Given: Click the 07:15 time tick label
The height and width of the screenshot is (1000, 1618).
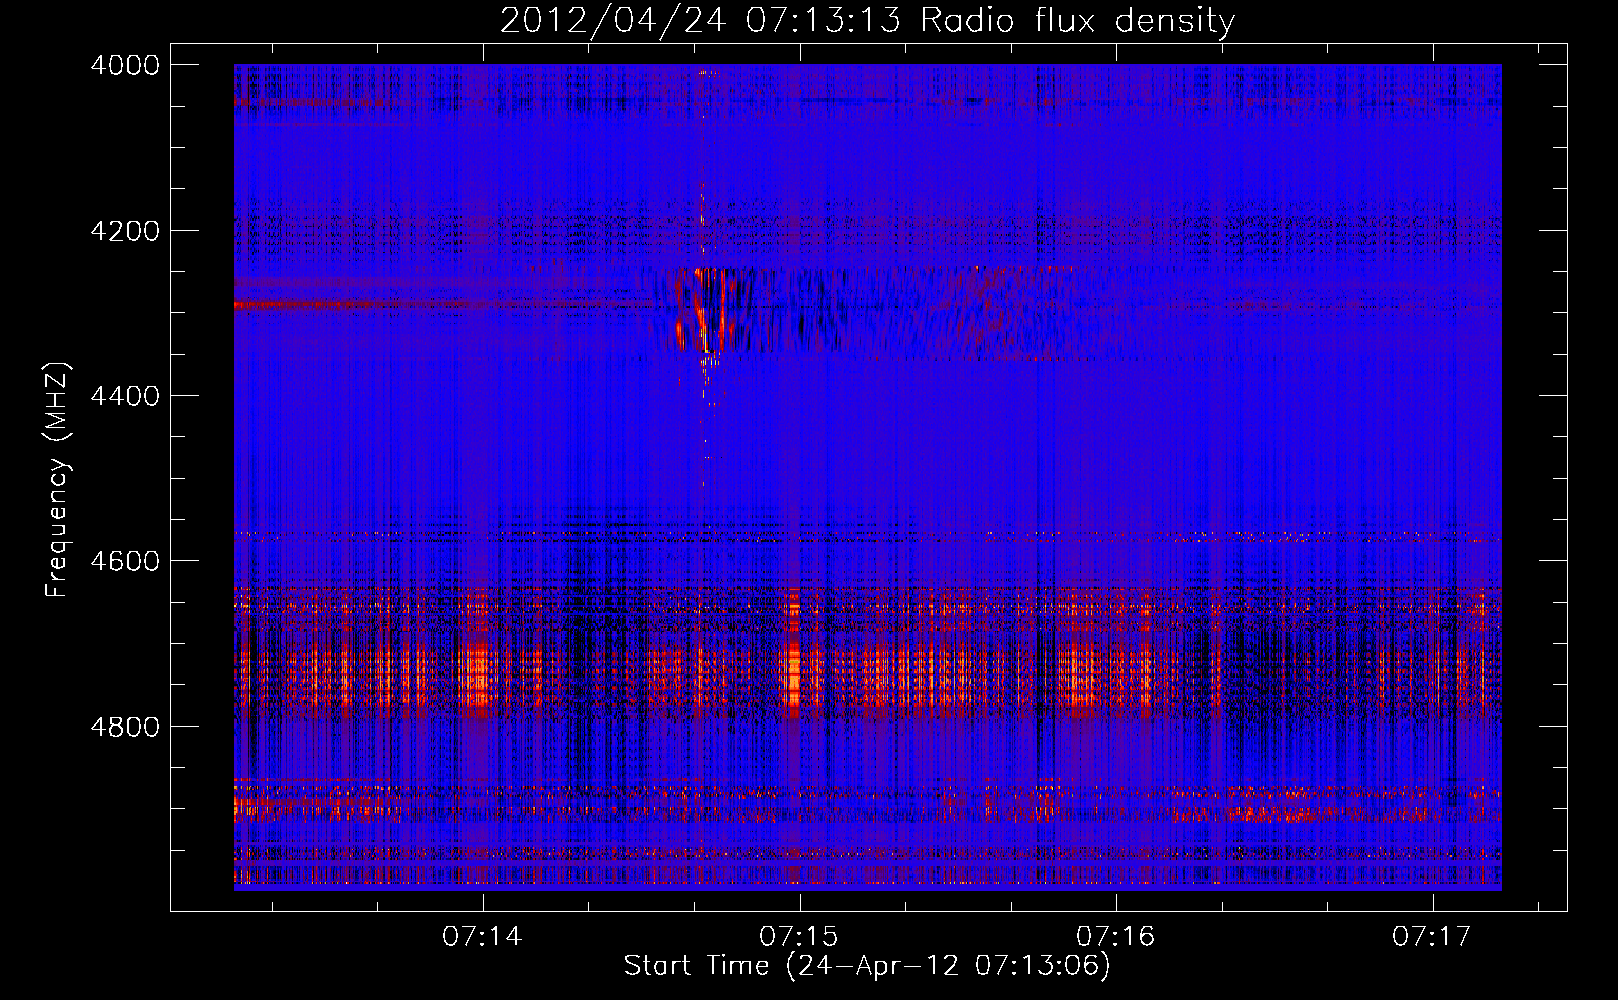Looking at the screenshot, I should click(x=799, y=937).
